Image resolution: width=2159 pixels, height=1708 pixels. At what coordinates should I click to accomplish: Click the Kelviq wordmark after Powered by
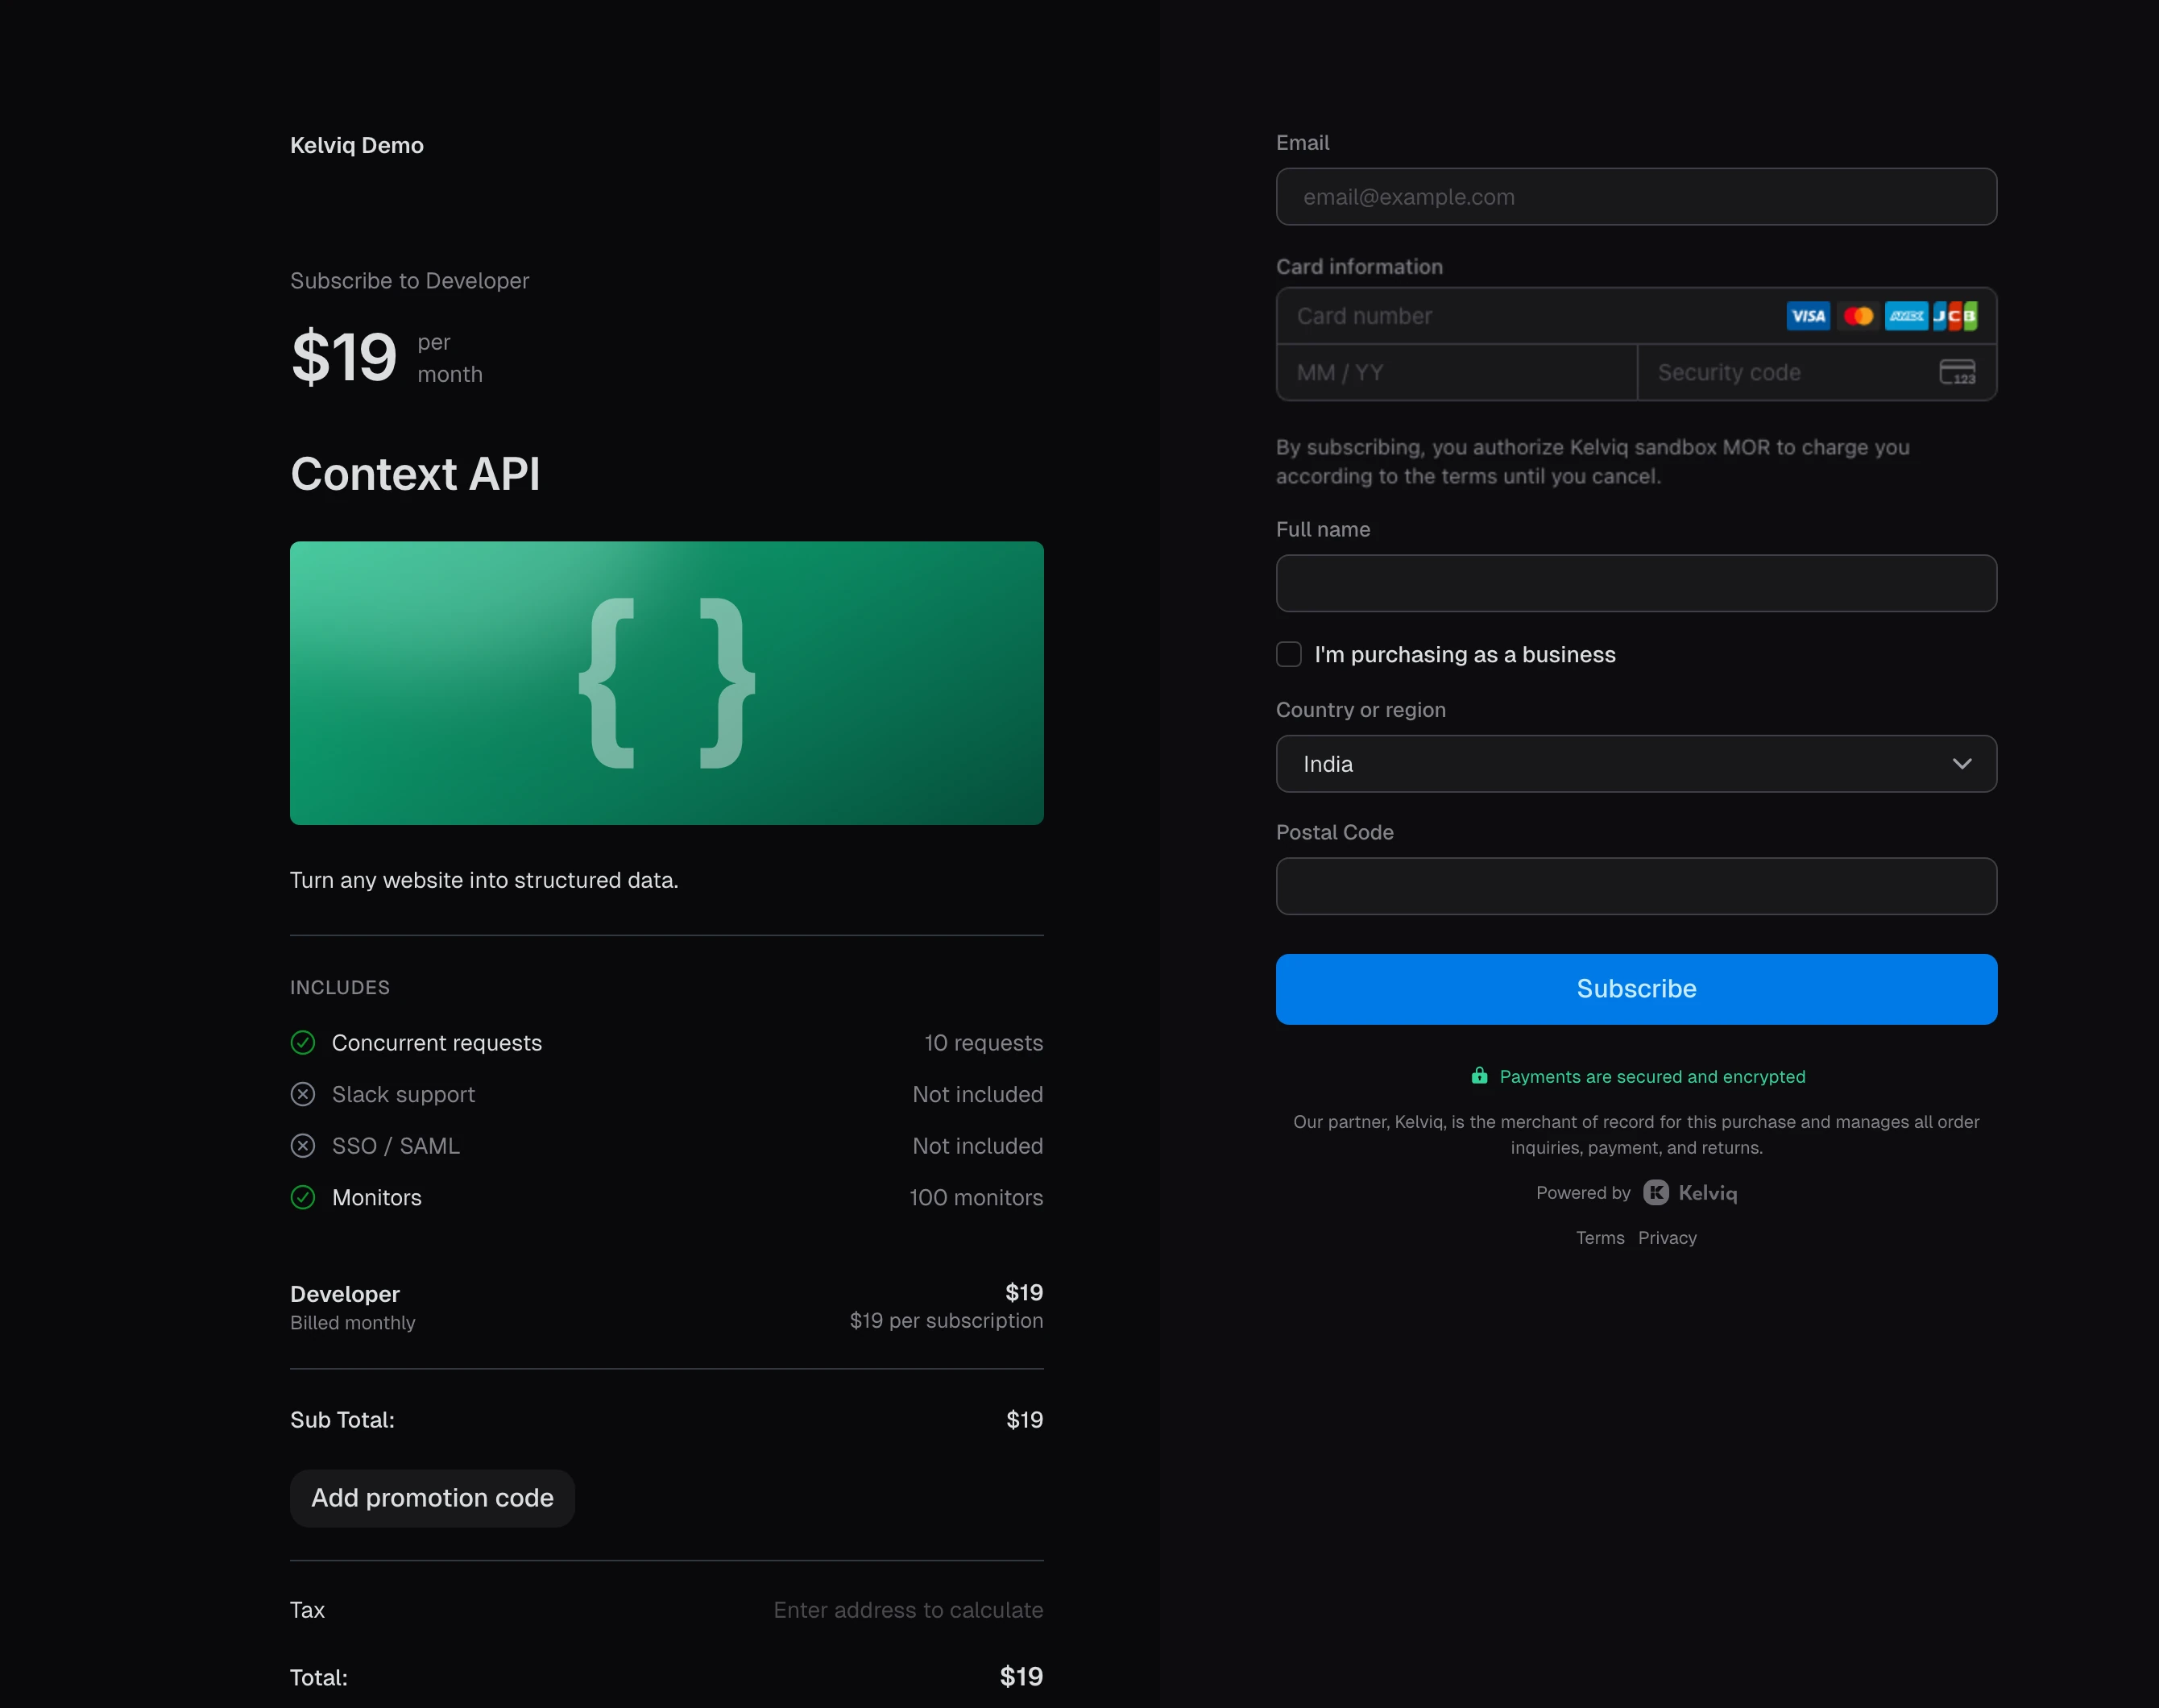click(x=1708, y=1193)
